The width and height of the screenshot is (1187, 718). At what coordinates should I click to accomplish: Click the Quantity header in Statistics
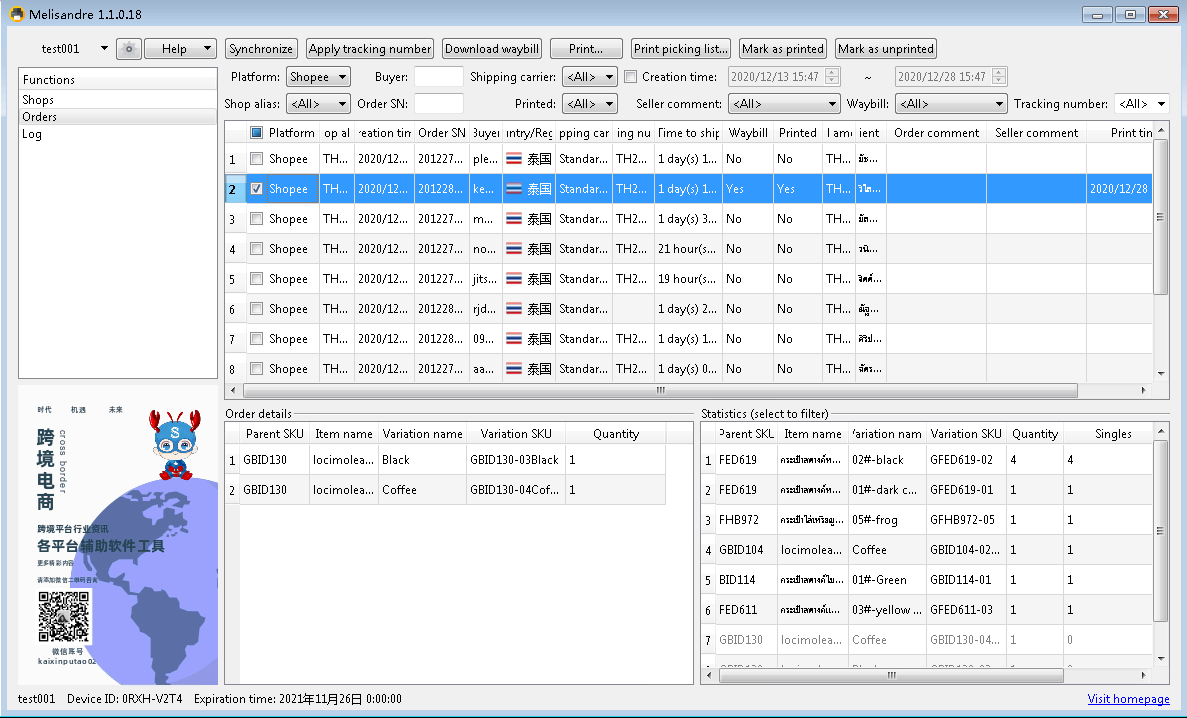(x=1034, y=434)
